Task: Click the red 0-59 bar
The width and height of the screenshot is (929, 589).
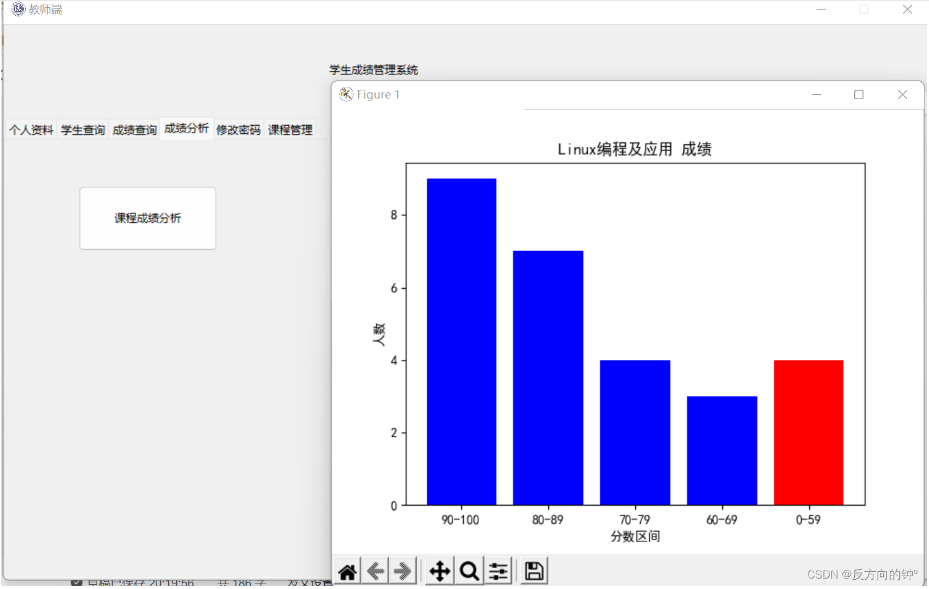Action: 809,433
